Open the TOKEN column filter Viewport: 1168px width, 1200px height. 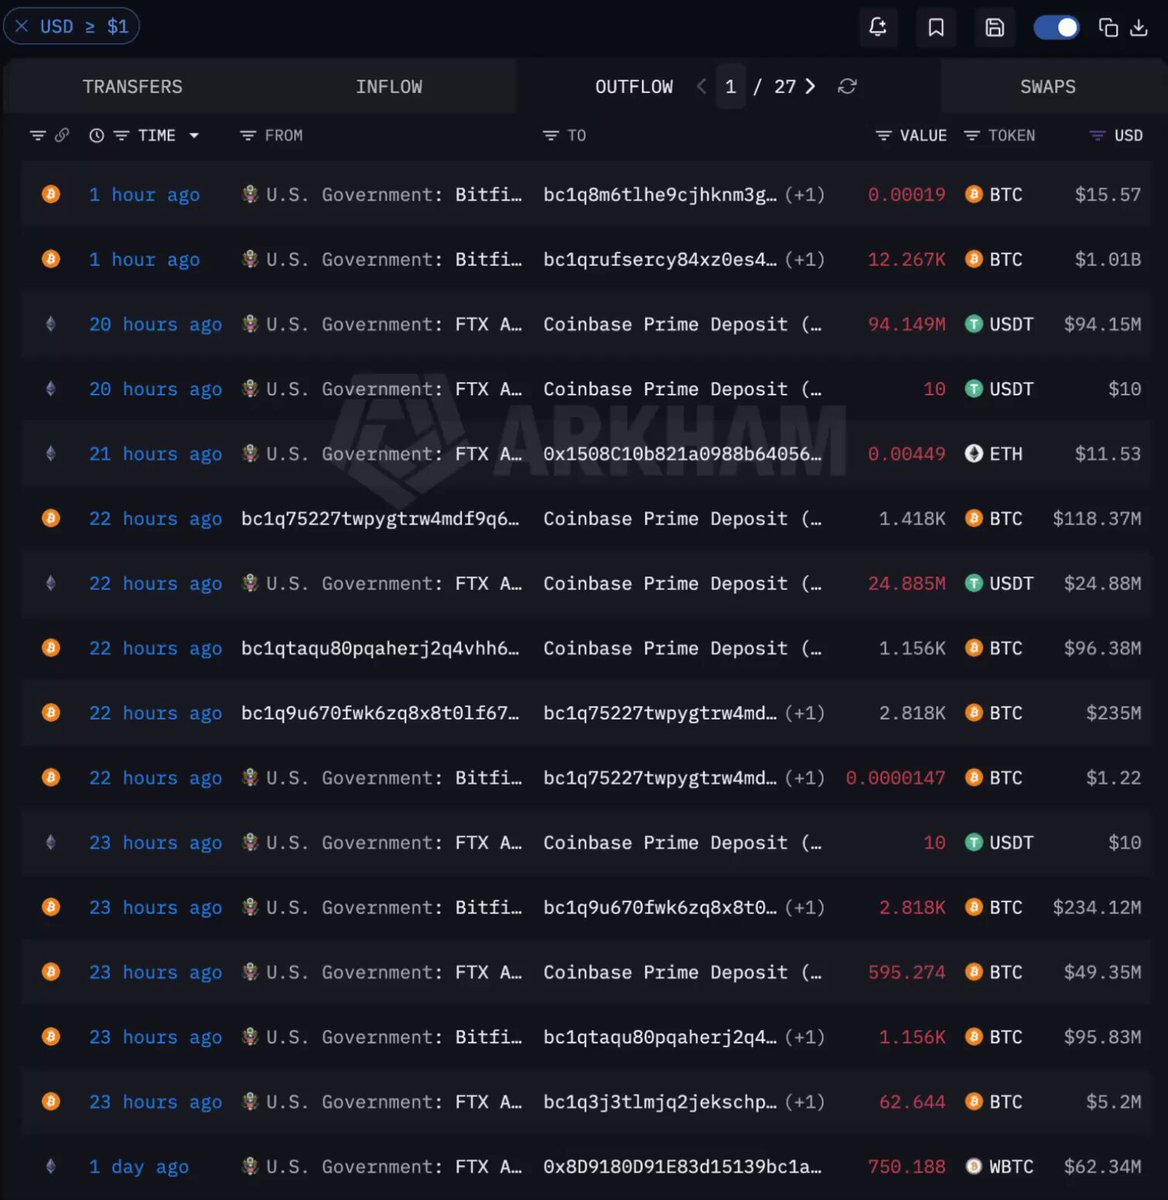click(x=971, y=135)
